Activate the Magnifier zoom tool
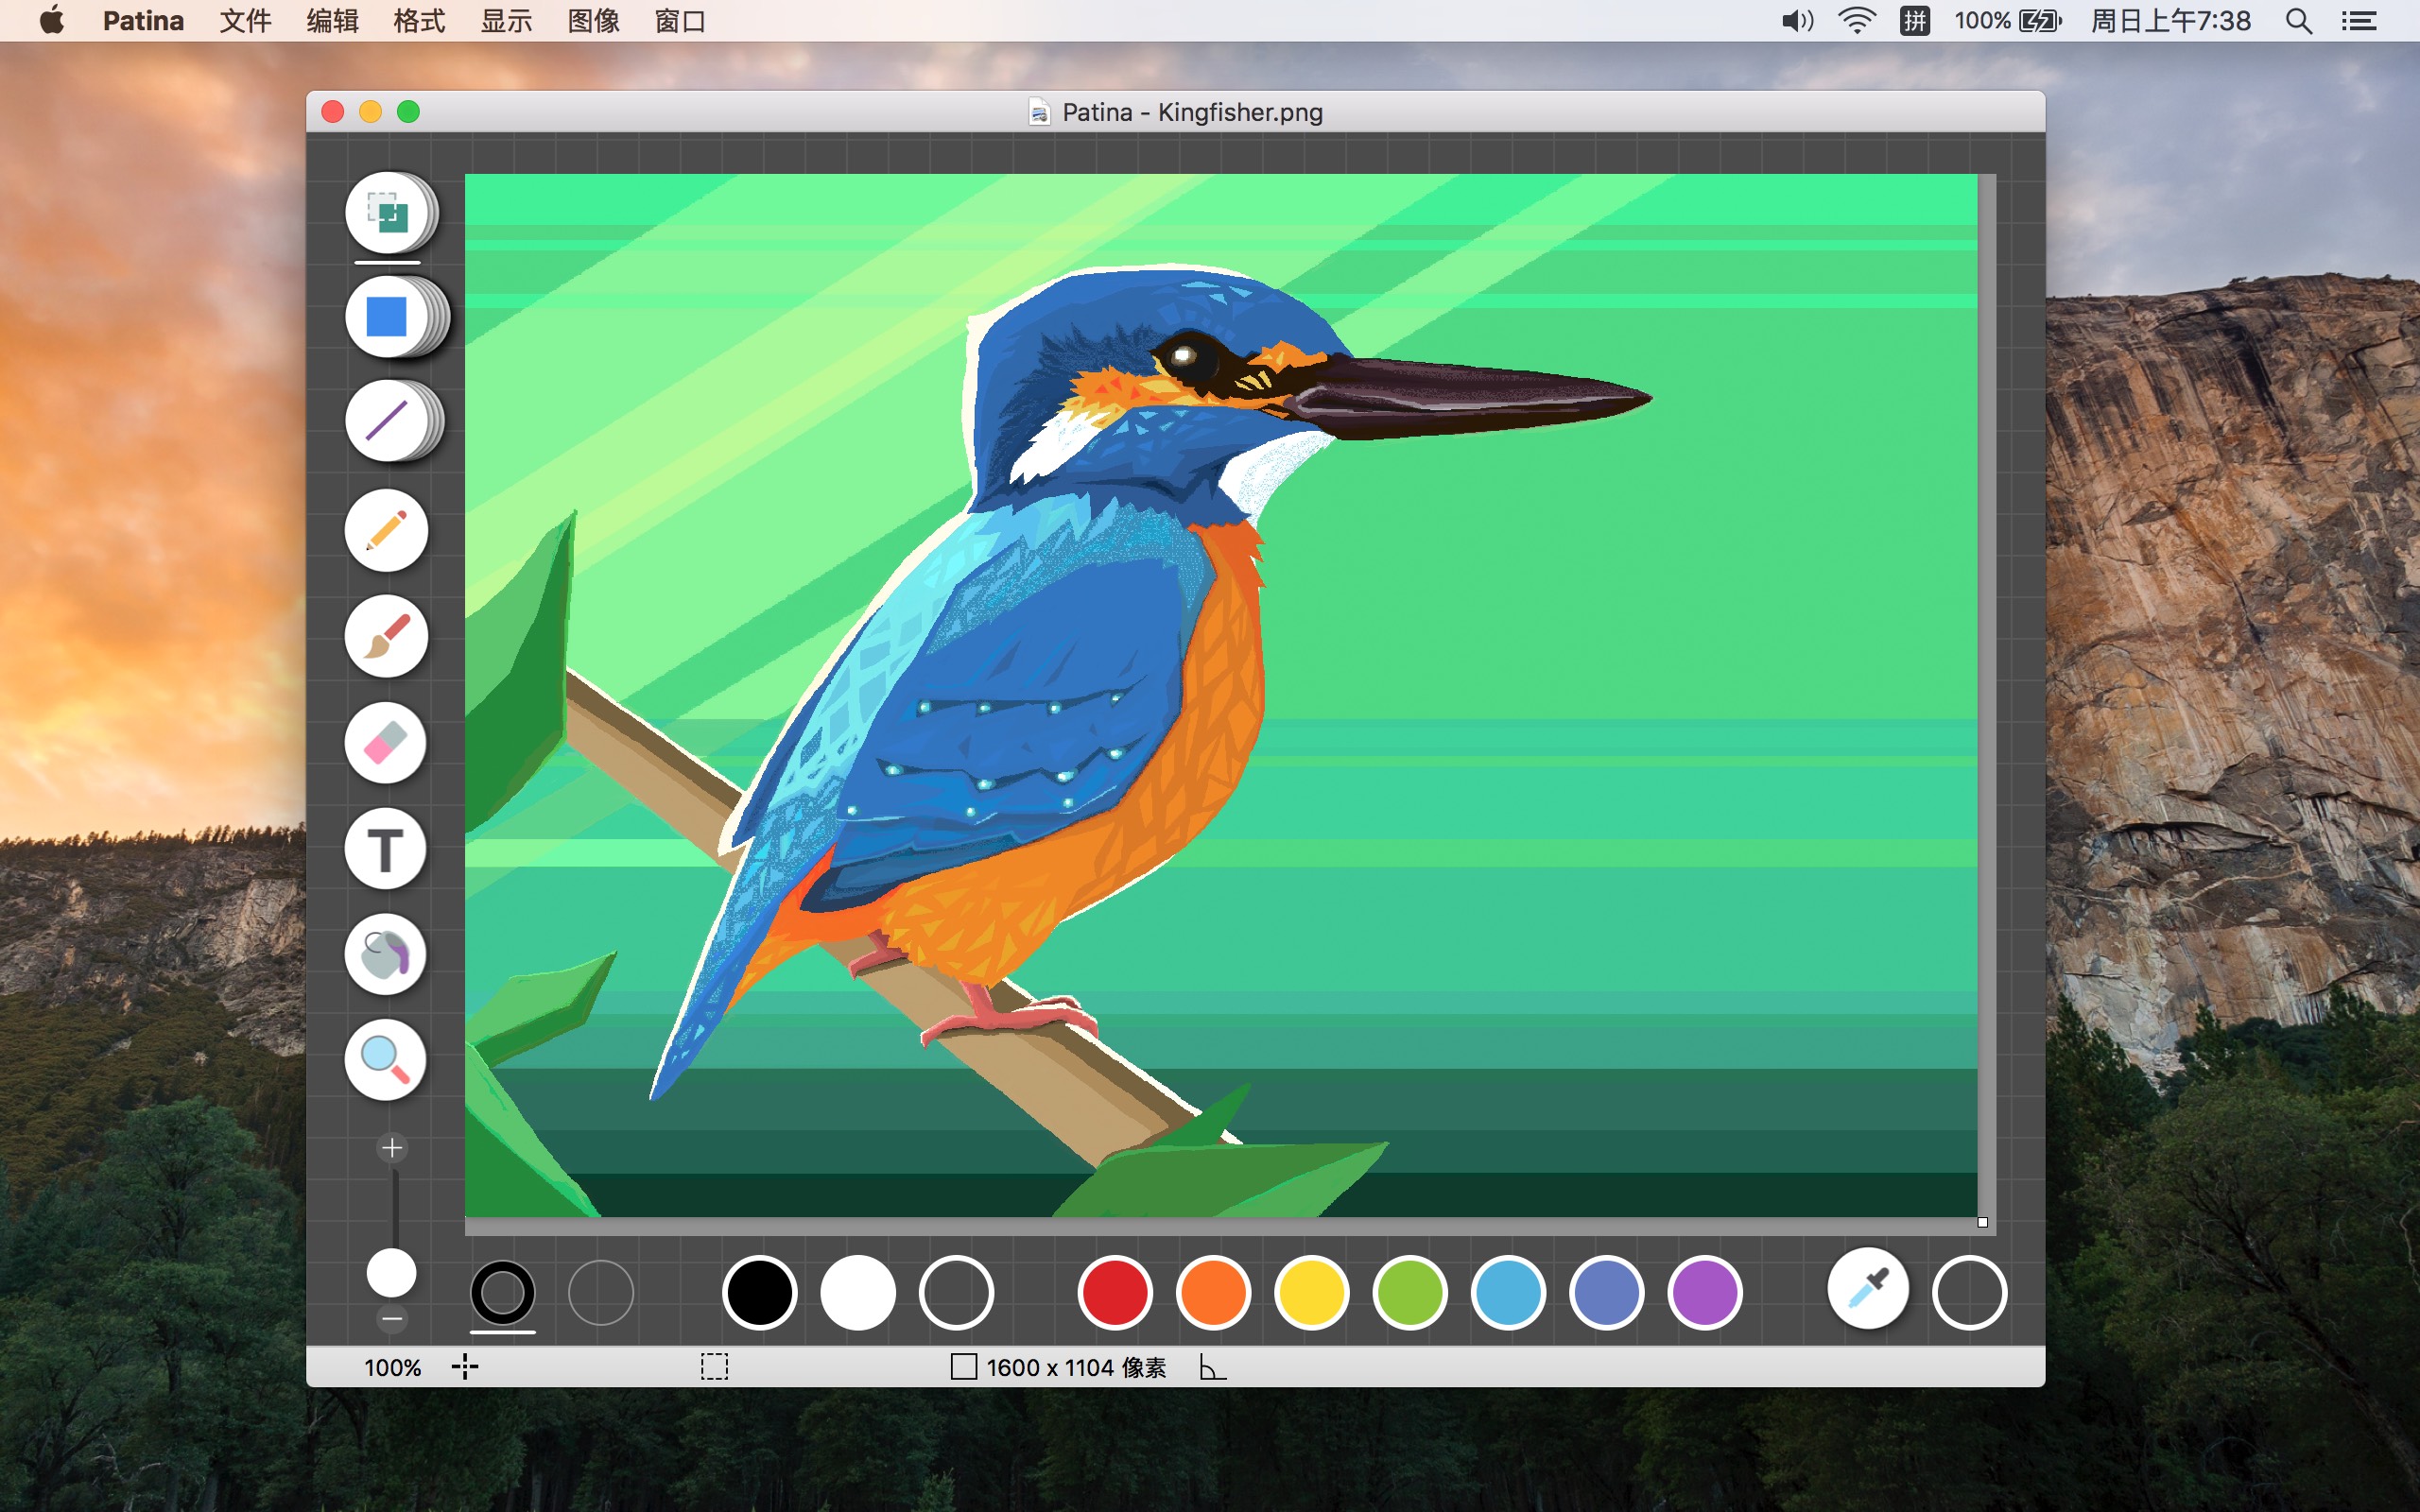 tap(386, 1060)
